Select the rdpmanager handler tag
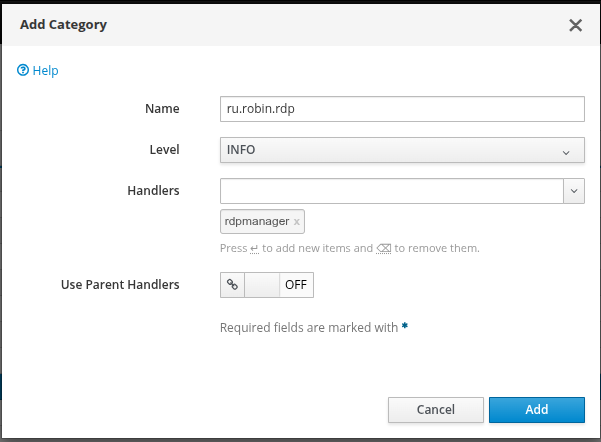601x442 pixels. (257, 221)
